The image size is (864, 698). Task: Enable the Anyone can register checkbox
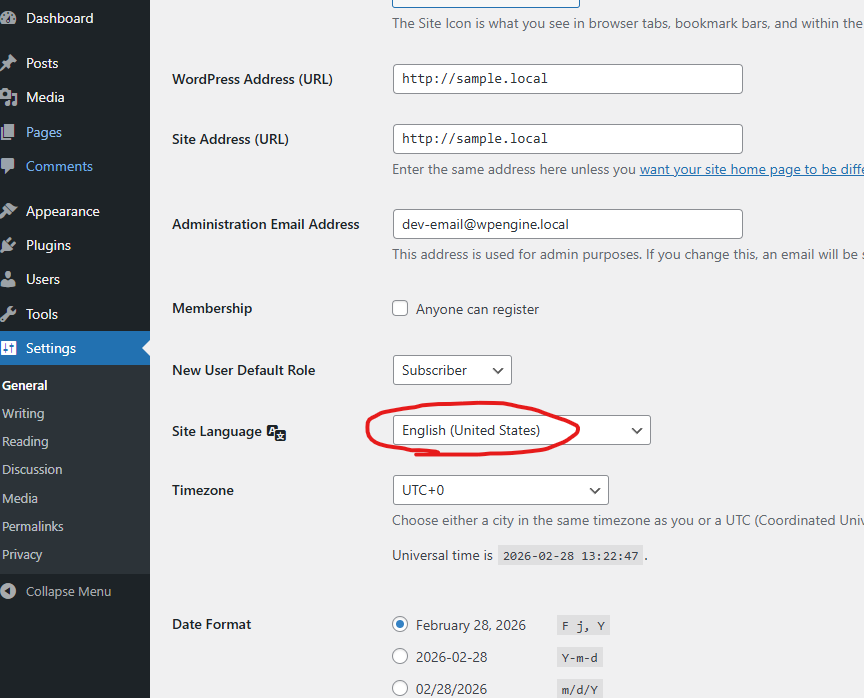400,309
